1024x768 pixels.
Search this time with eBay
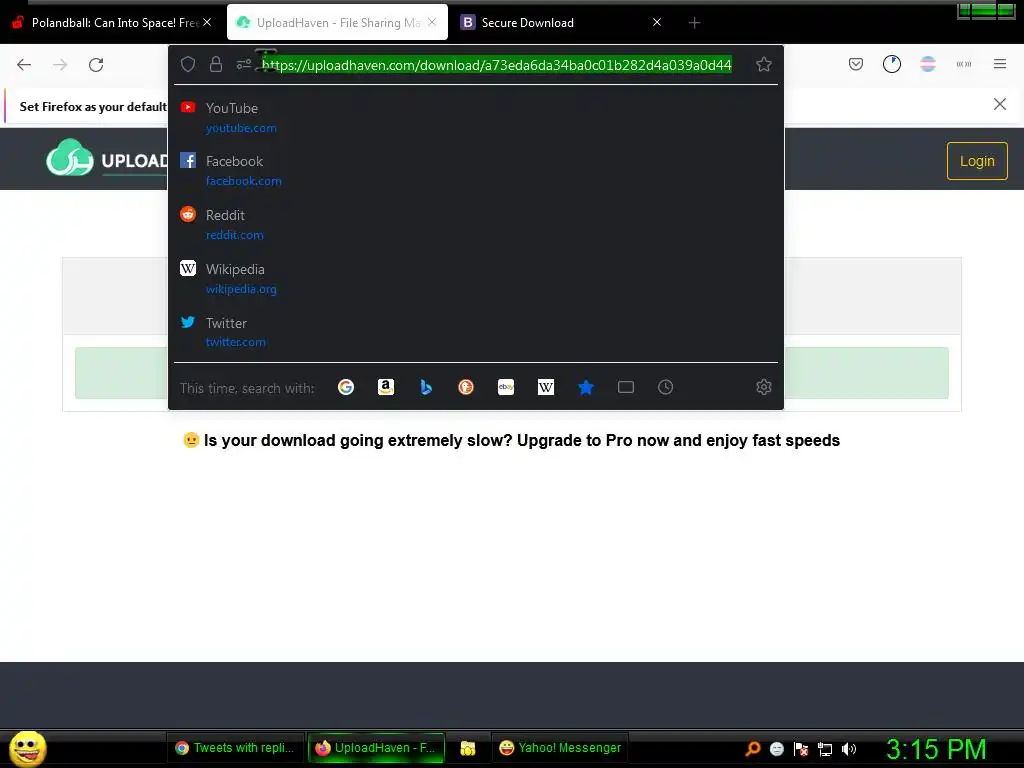coord(506,387)
